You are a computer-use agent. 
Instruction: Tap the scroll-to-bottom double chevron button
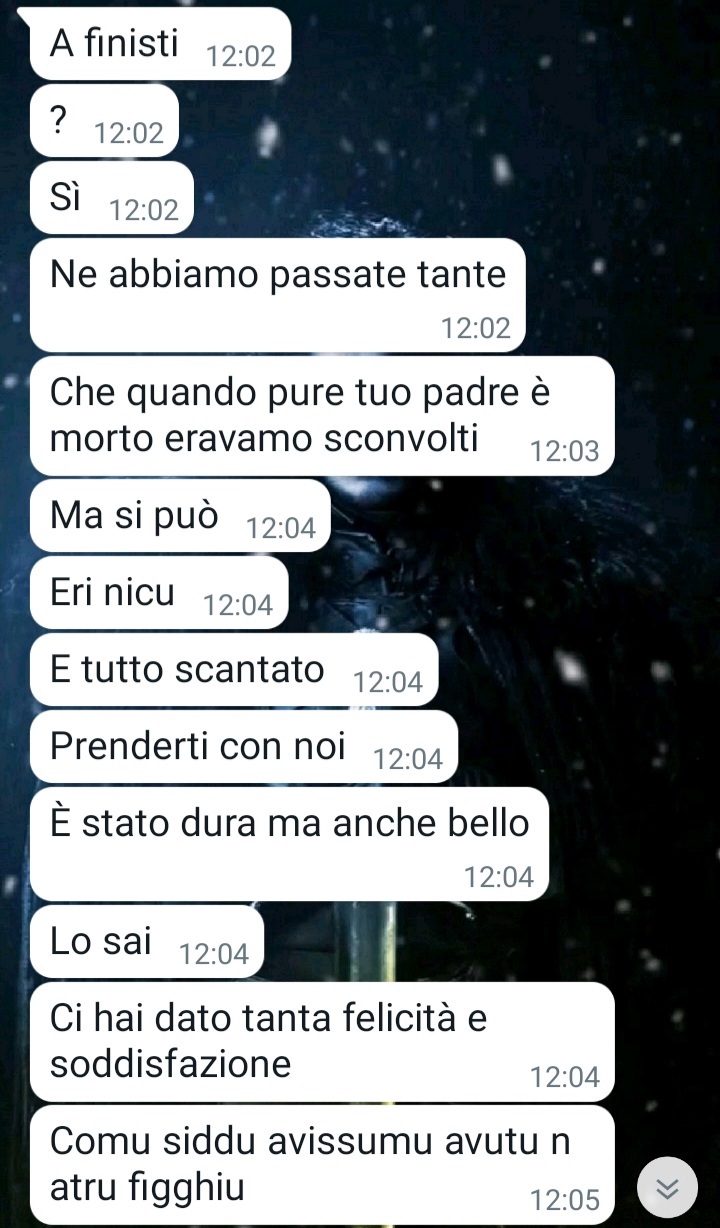pos(667,1187)
